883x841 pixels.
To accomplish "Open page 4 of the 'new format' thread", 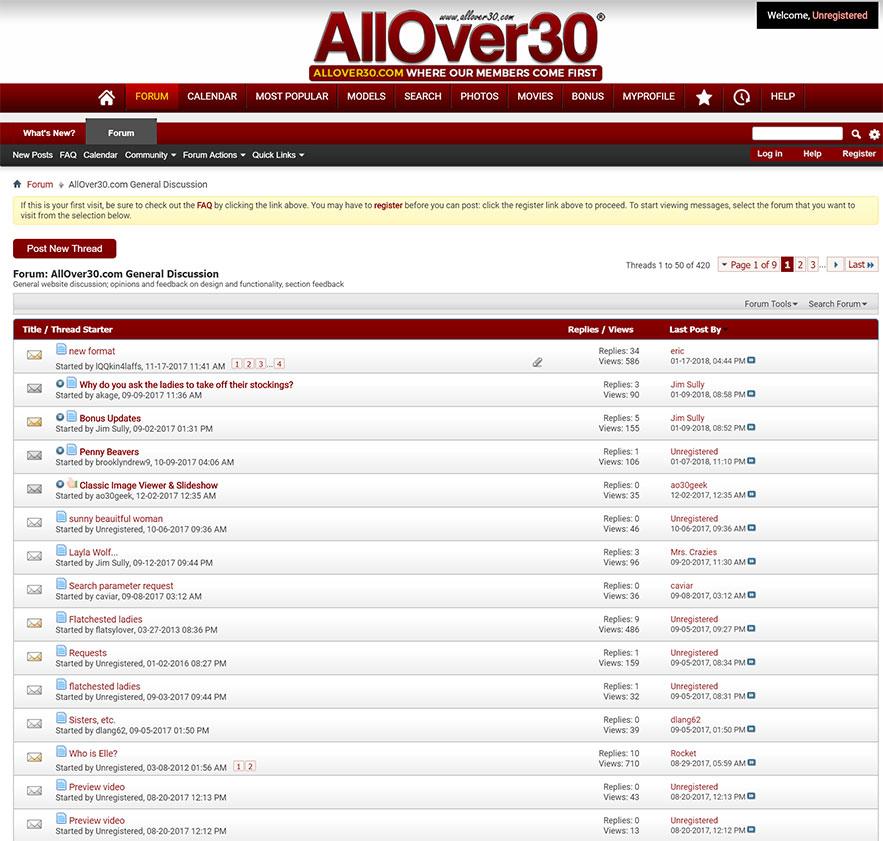I will (x=279, y=364).
